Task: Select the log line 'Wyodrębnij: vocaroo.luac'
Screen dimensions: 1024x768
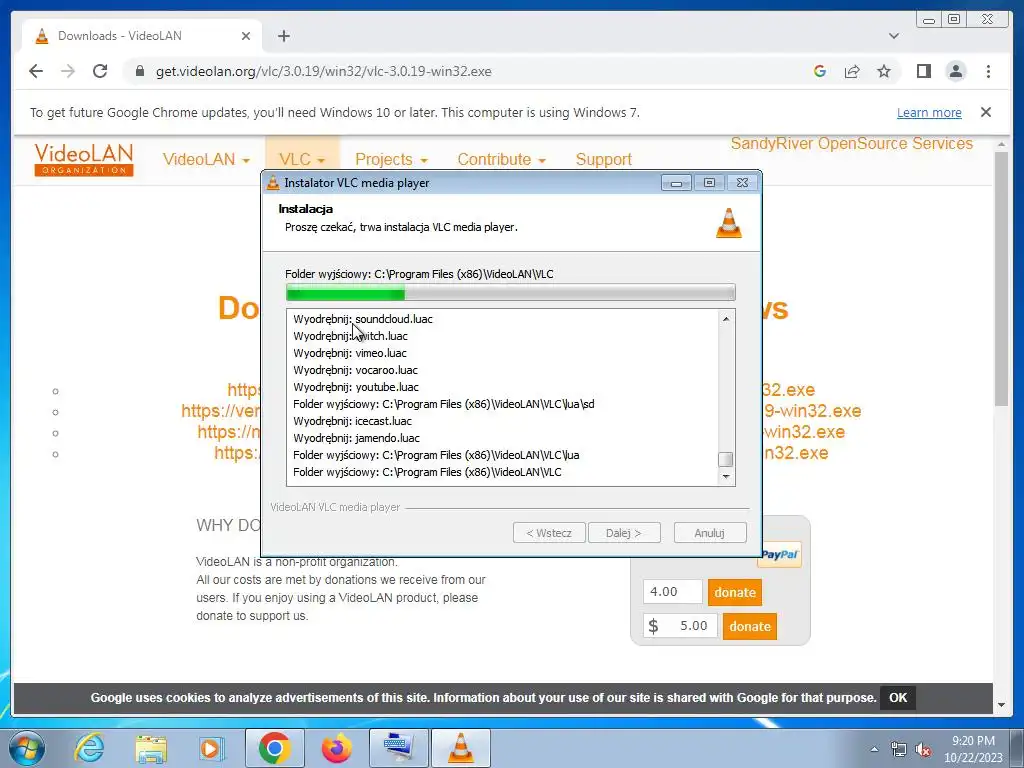Action: pos(355,370)
